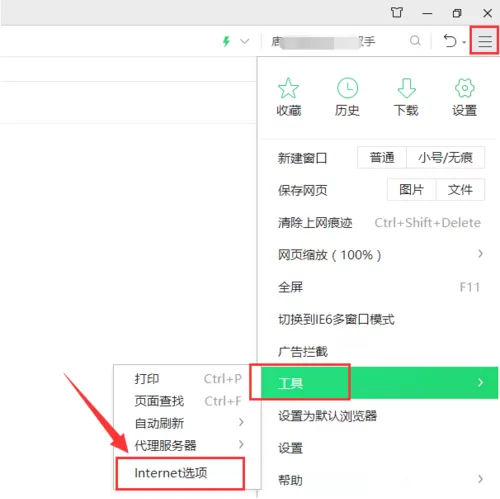The image size is (500, 499).
Task: Open 设置 entry below default browser
Action: 379,448
